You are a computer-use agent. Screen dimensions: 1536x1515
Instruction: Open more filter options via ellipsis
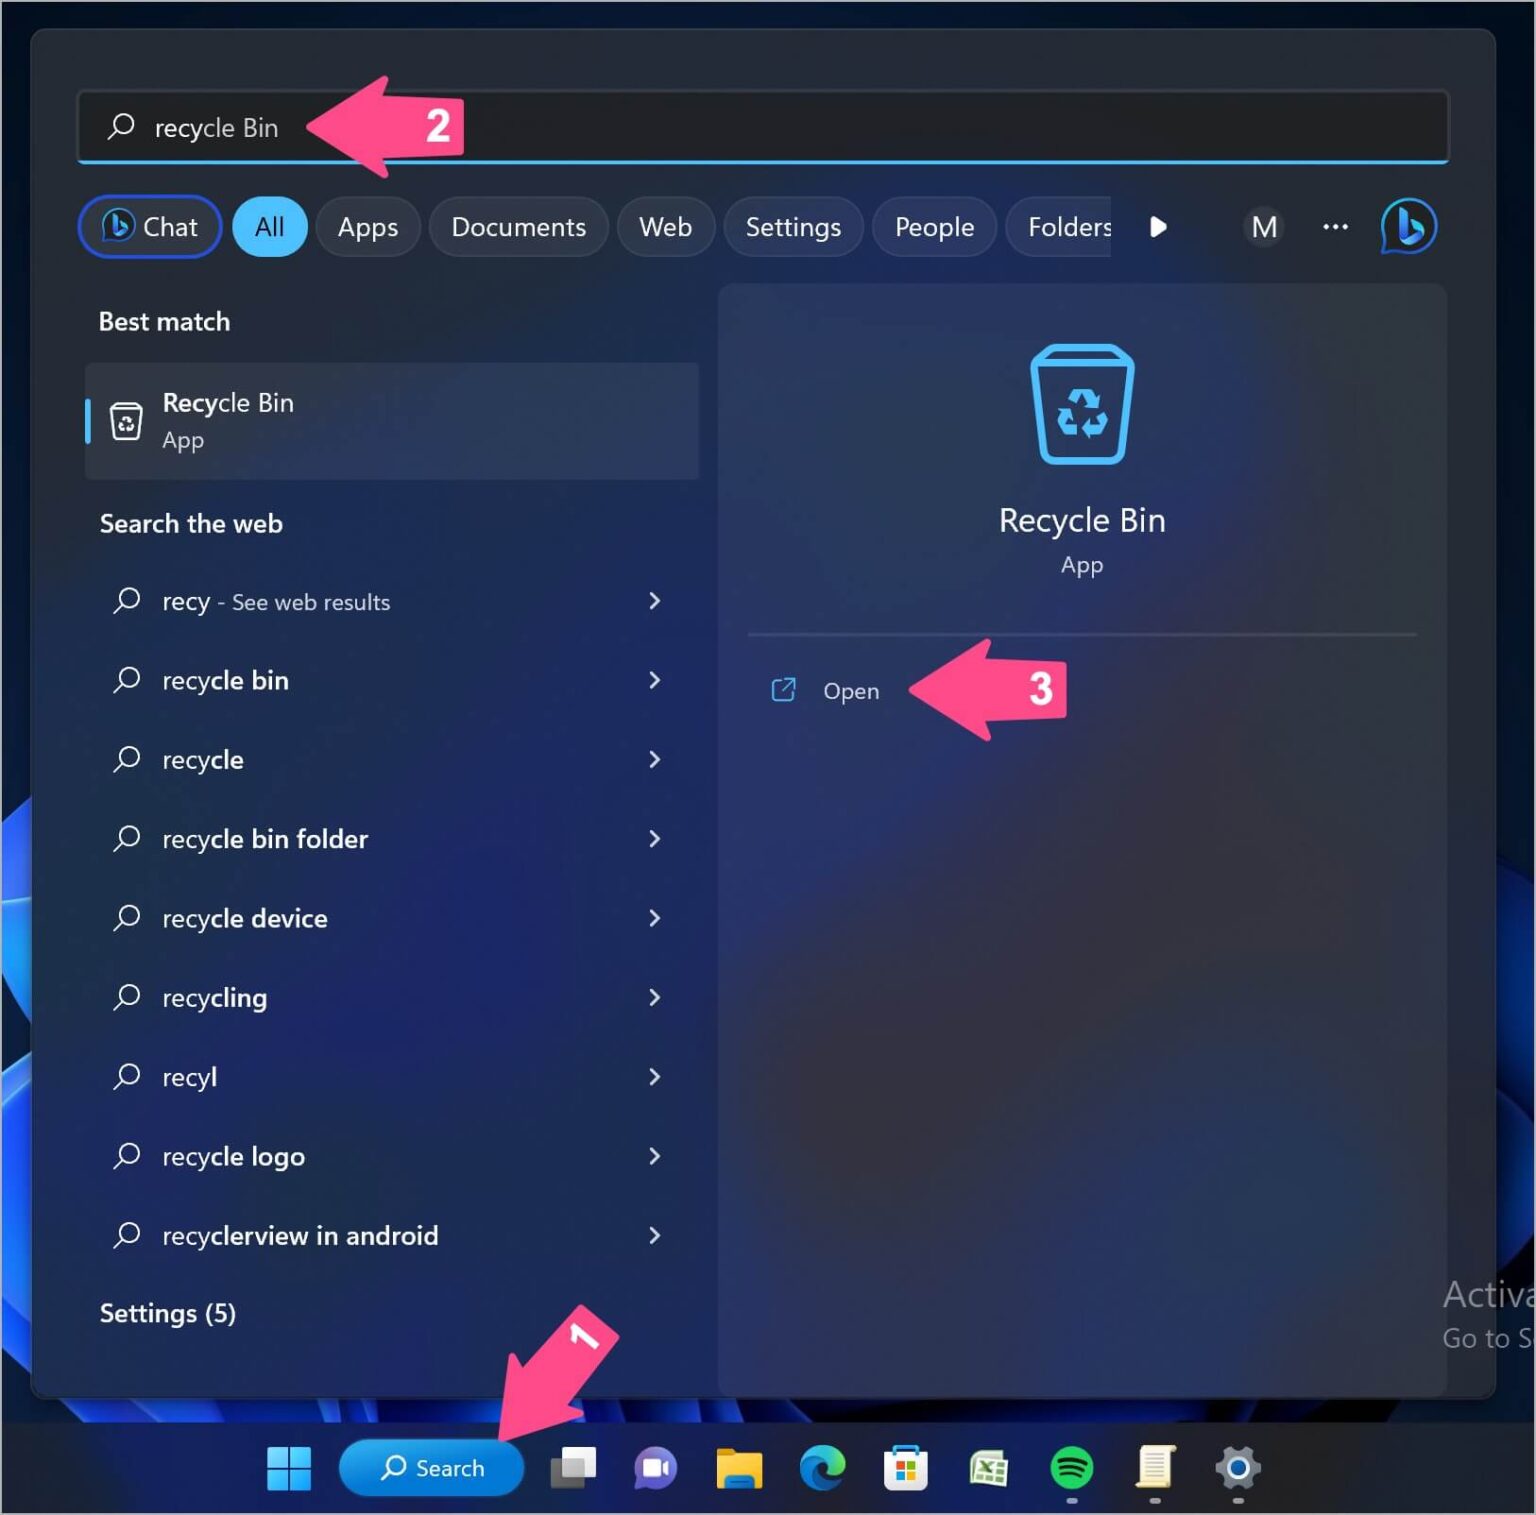[x=1334, y=227]
